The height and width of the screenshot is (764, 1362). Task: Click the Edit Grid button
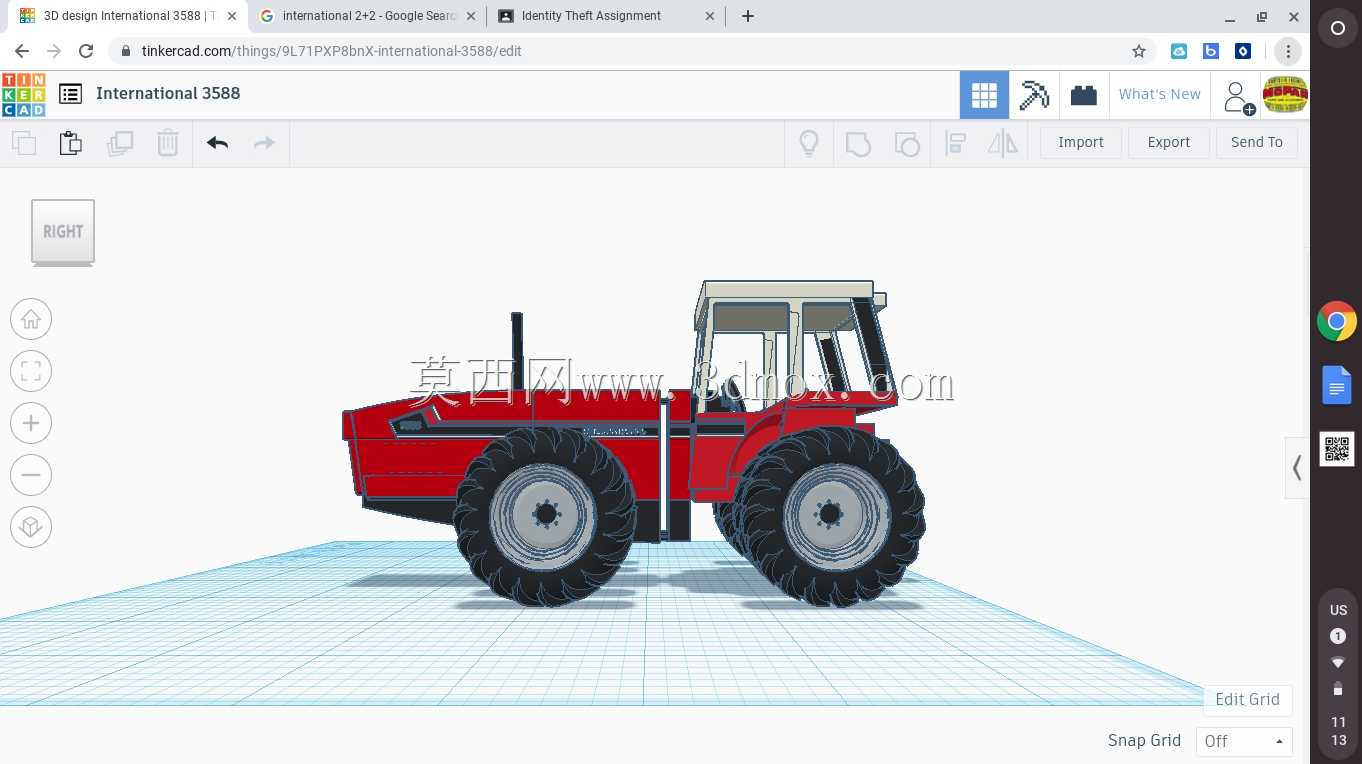point(1247,699)
